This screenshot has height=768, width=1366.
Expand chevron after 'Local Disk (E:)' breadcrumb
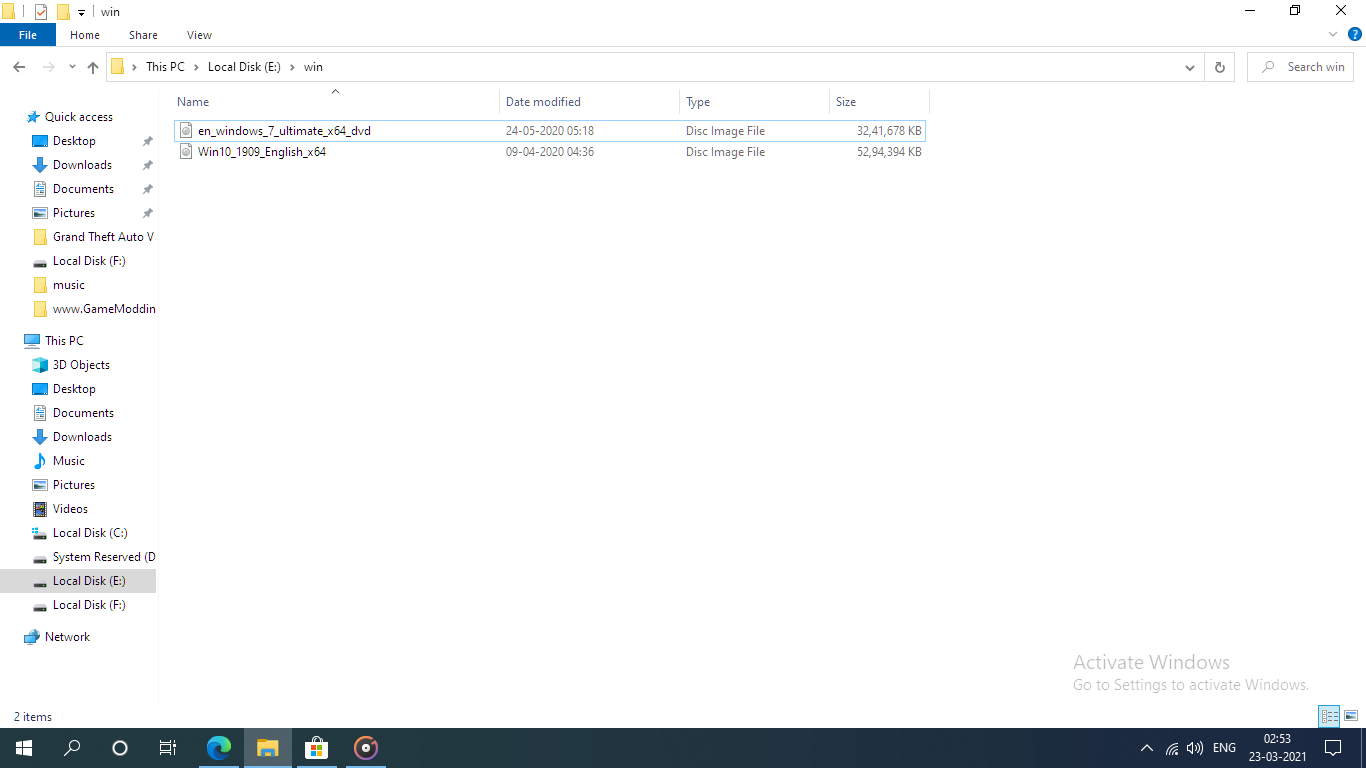coord(293,67)
